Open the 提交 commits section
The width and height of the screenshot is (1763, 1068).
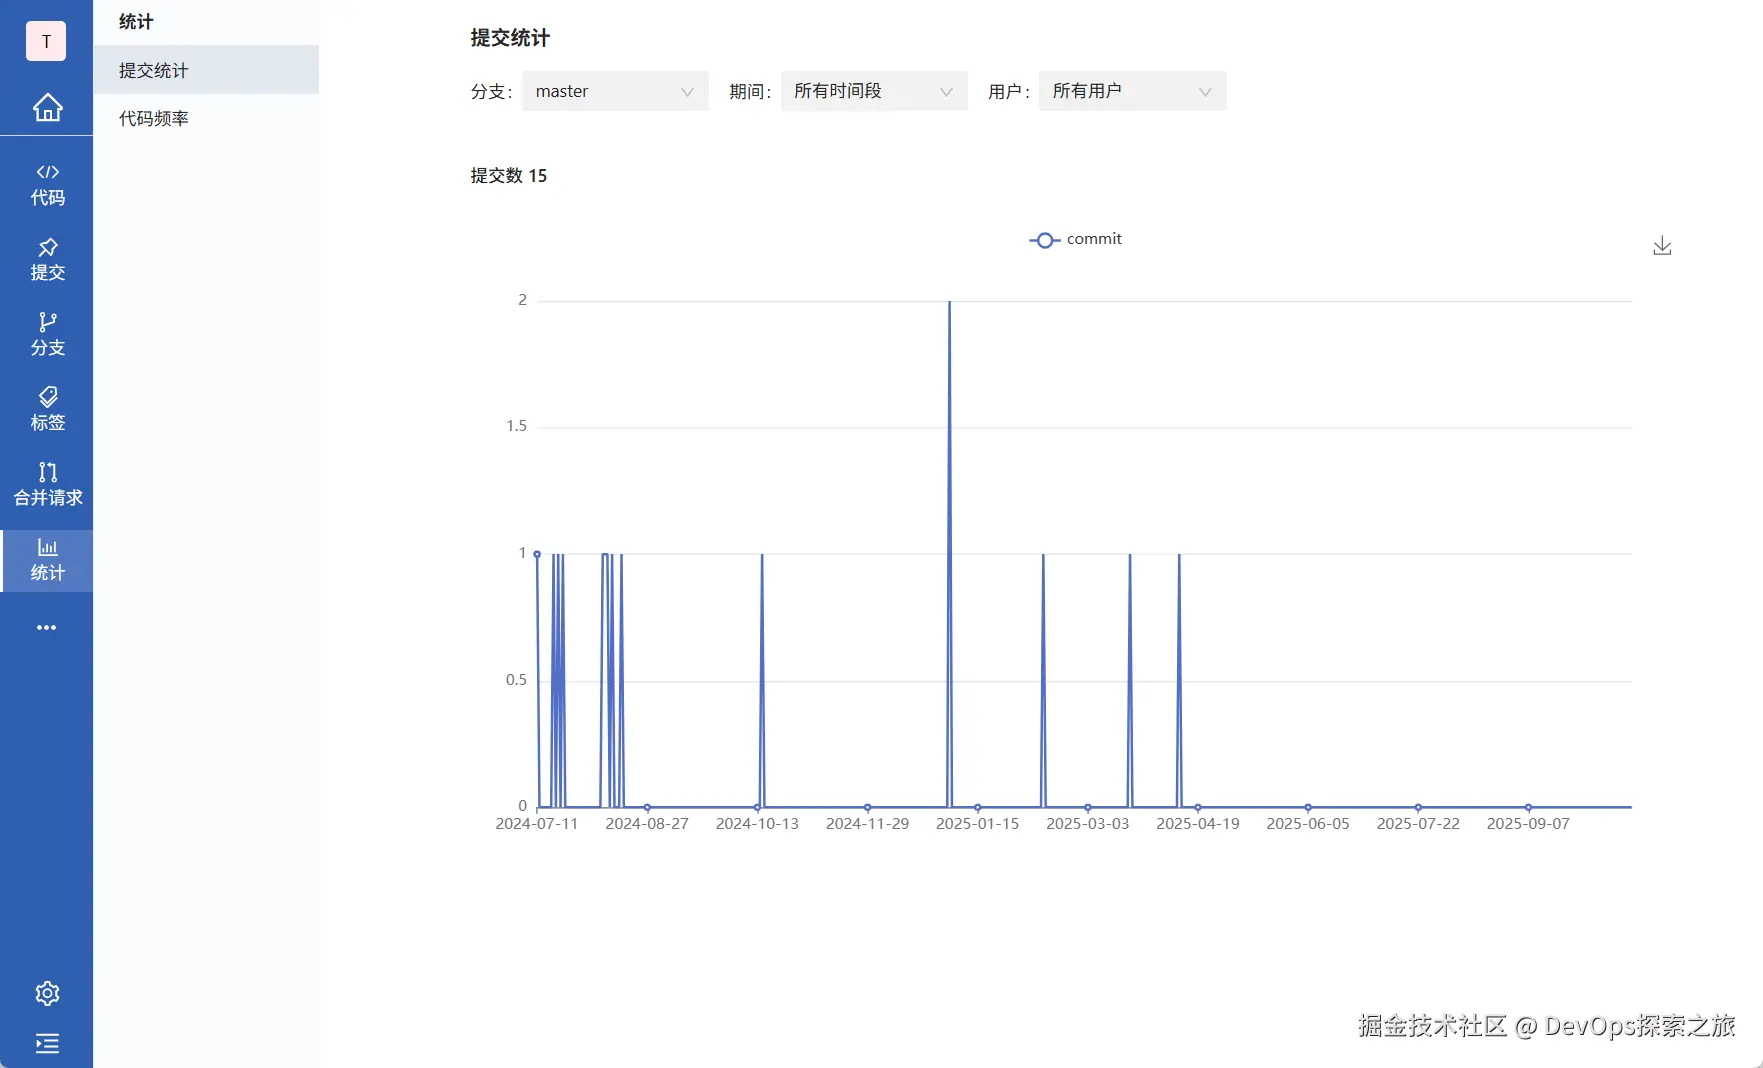pos(47,260)
